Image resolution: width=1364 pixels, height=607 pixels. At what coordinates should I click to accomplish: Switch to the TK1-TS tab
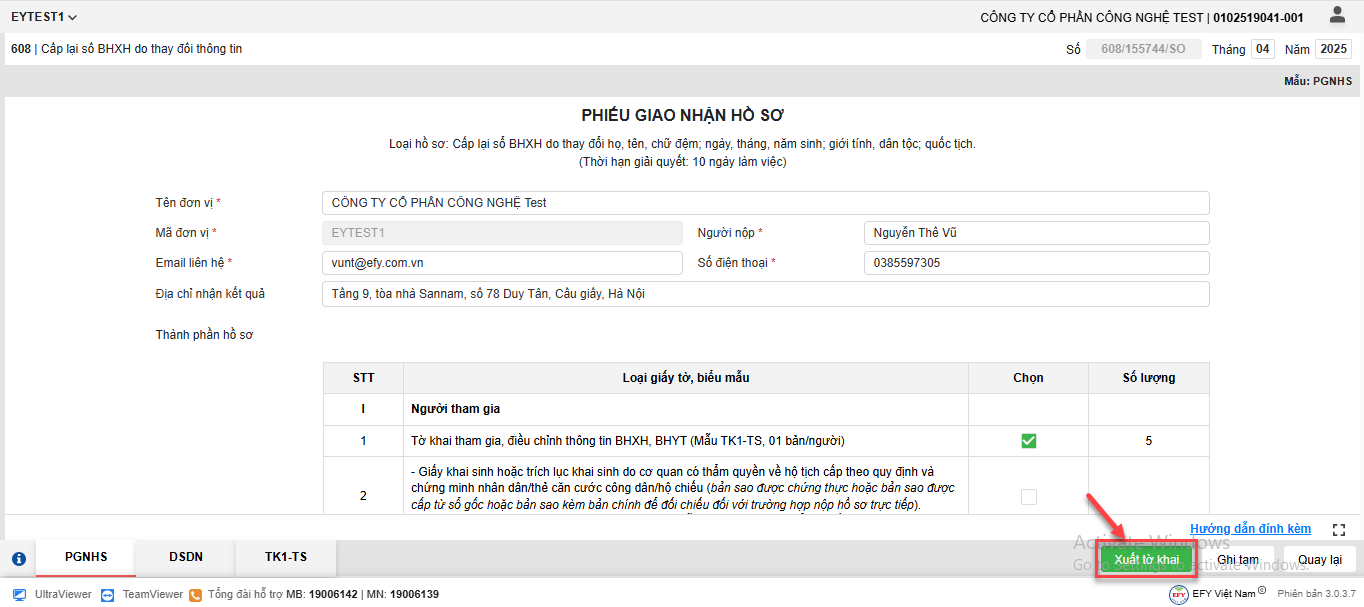click(x=286, y=558)
